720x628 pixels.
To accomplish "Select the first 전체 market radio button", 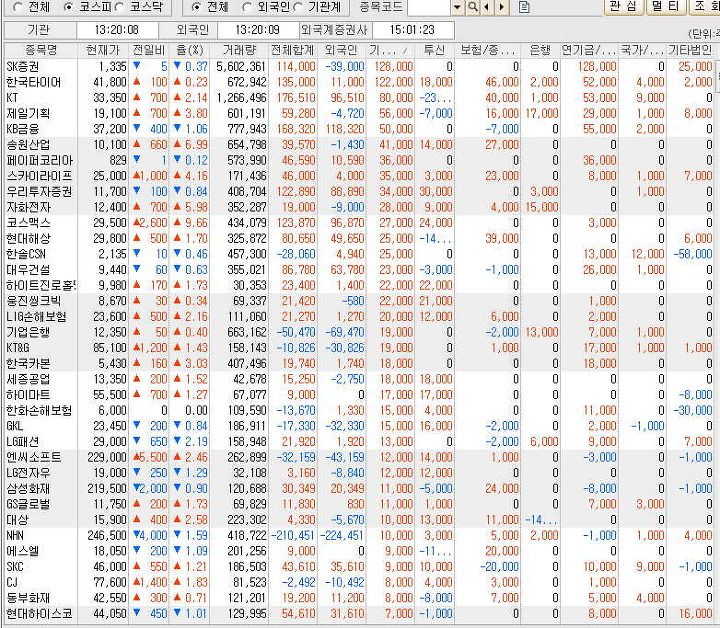I will (18, 7).
